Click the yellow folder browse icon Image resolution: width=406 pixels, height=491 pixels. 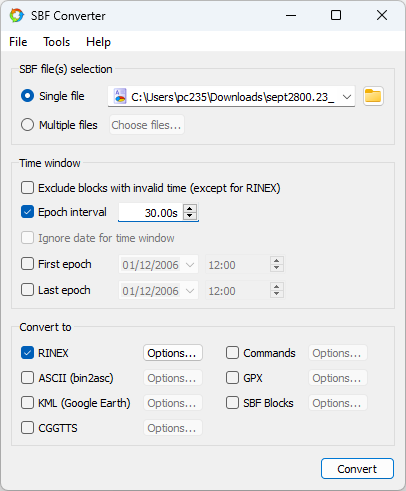373,96
